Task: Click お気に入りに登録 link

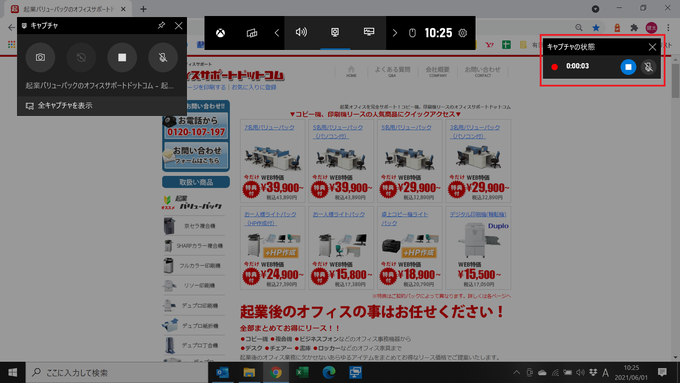Action: coord(254,87)
